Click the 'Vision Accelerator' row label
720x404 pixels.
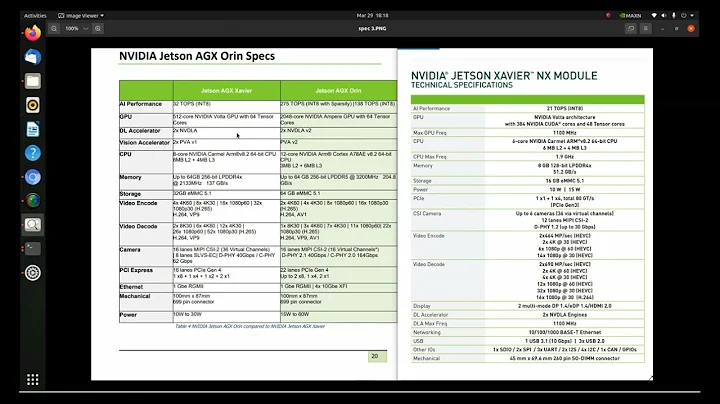pyautogui.click(x=145, y=143)
